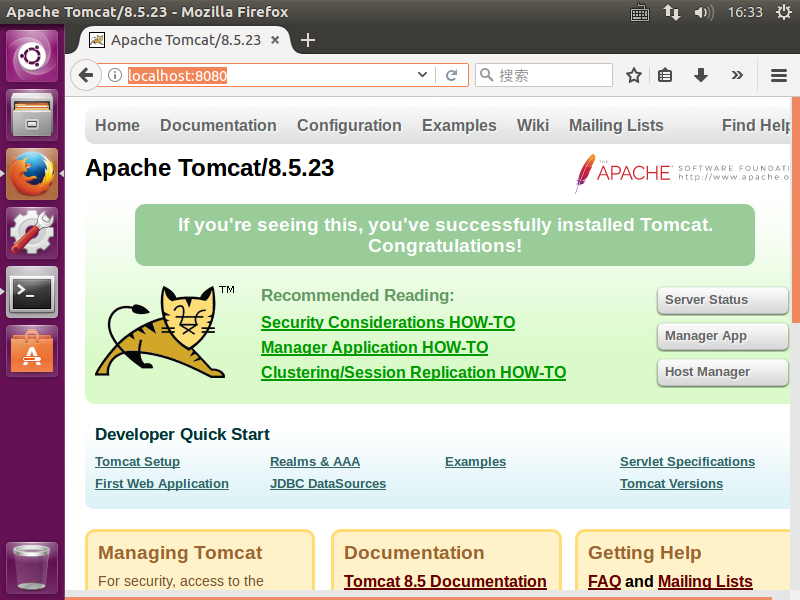Open Clustering/Session Replication HOW-TO link

click(x=413, y=372)
